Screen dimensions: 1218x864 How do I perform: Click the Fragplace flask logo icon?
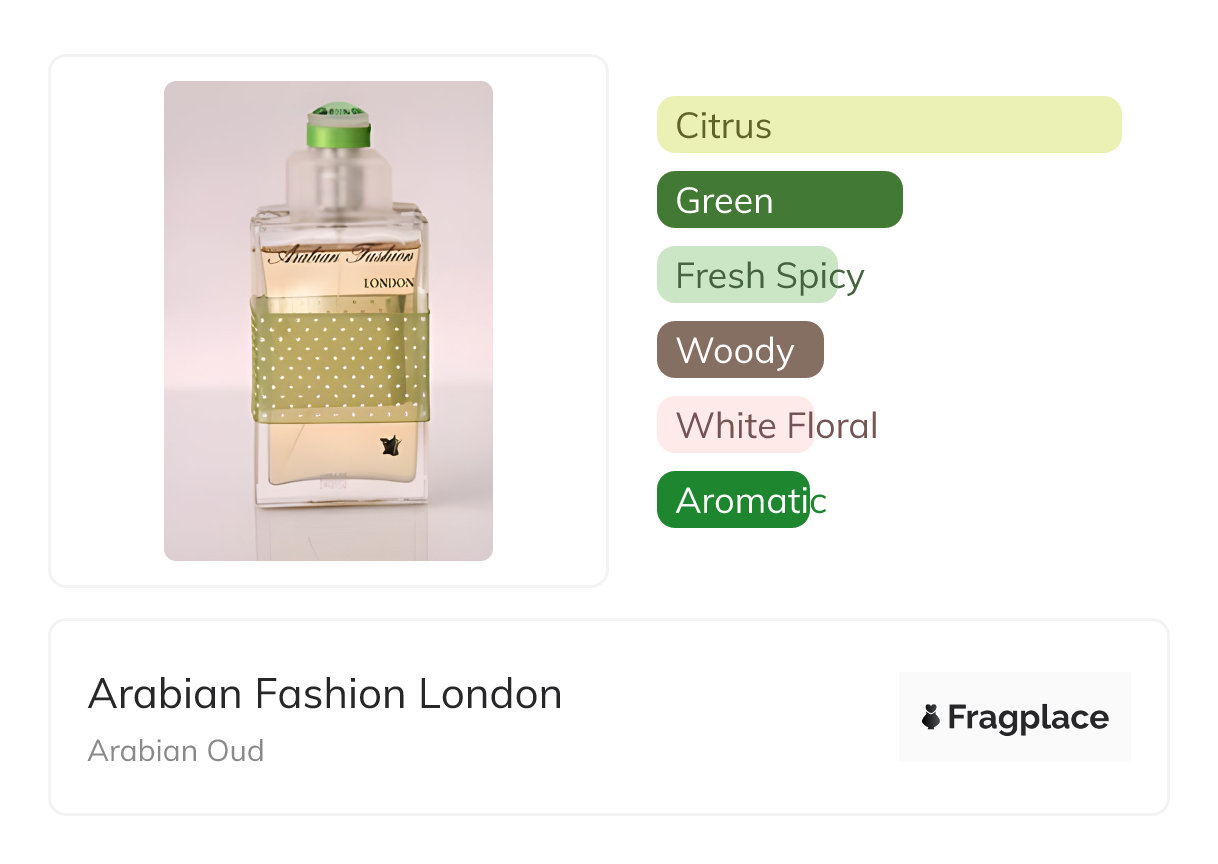pos(931,717)
